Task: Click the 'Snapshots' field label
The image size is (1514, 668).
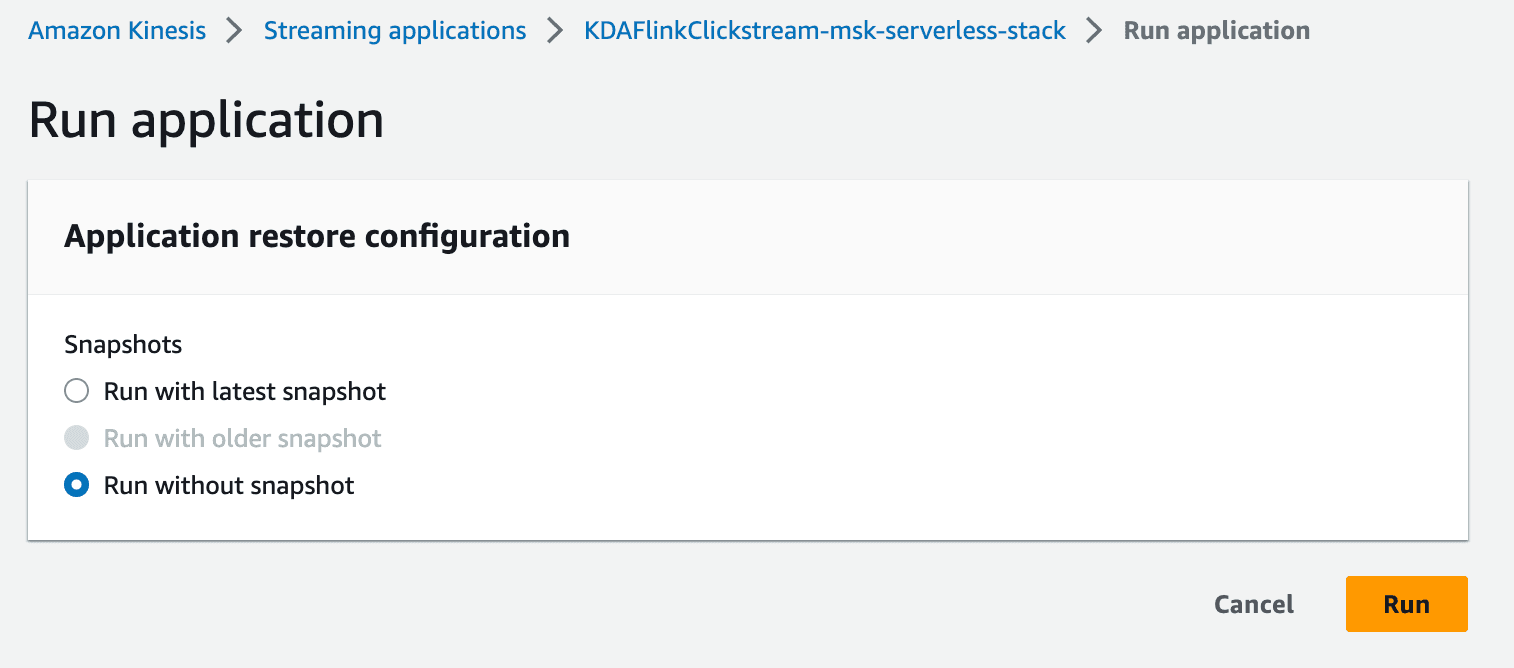Action: (123, 345)
